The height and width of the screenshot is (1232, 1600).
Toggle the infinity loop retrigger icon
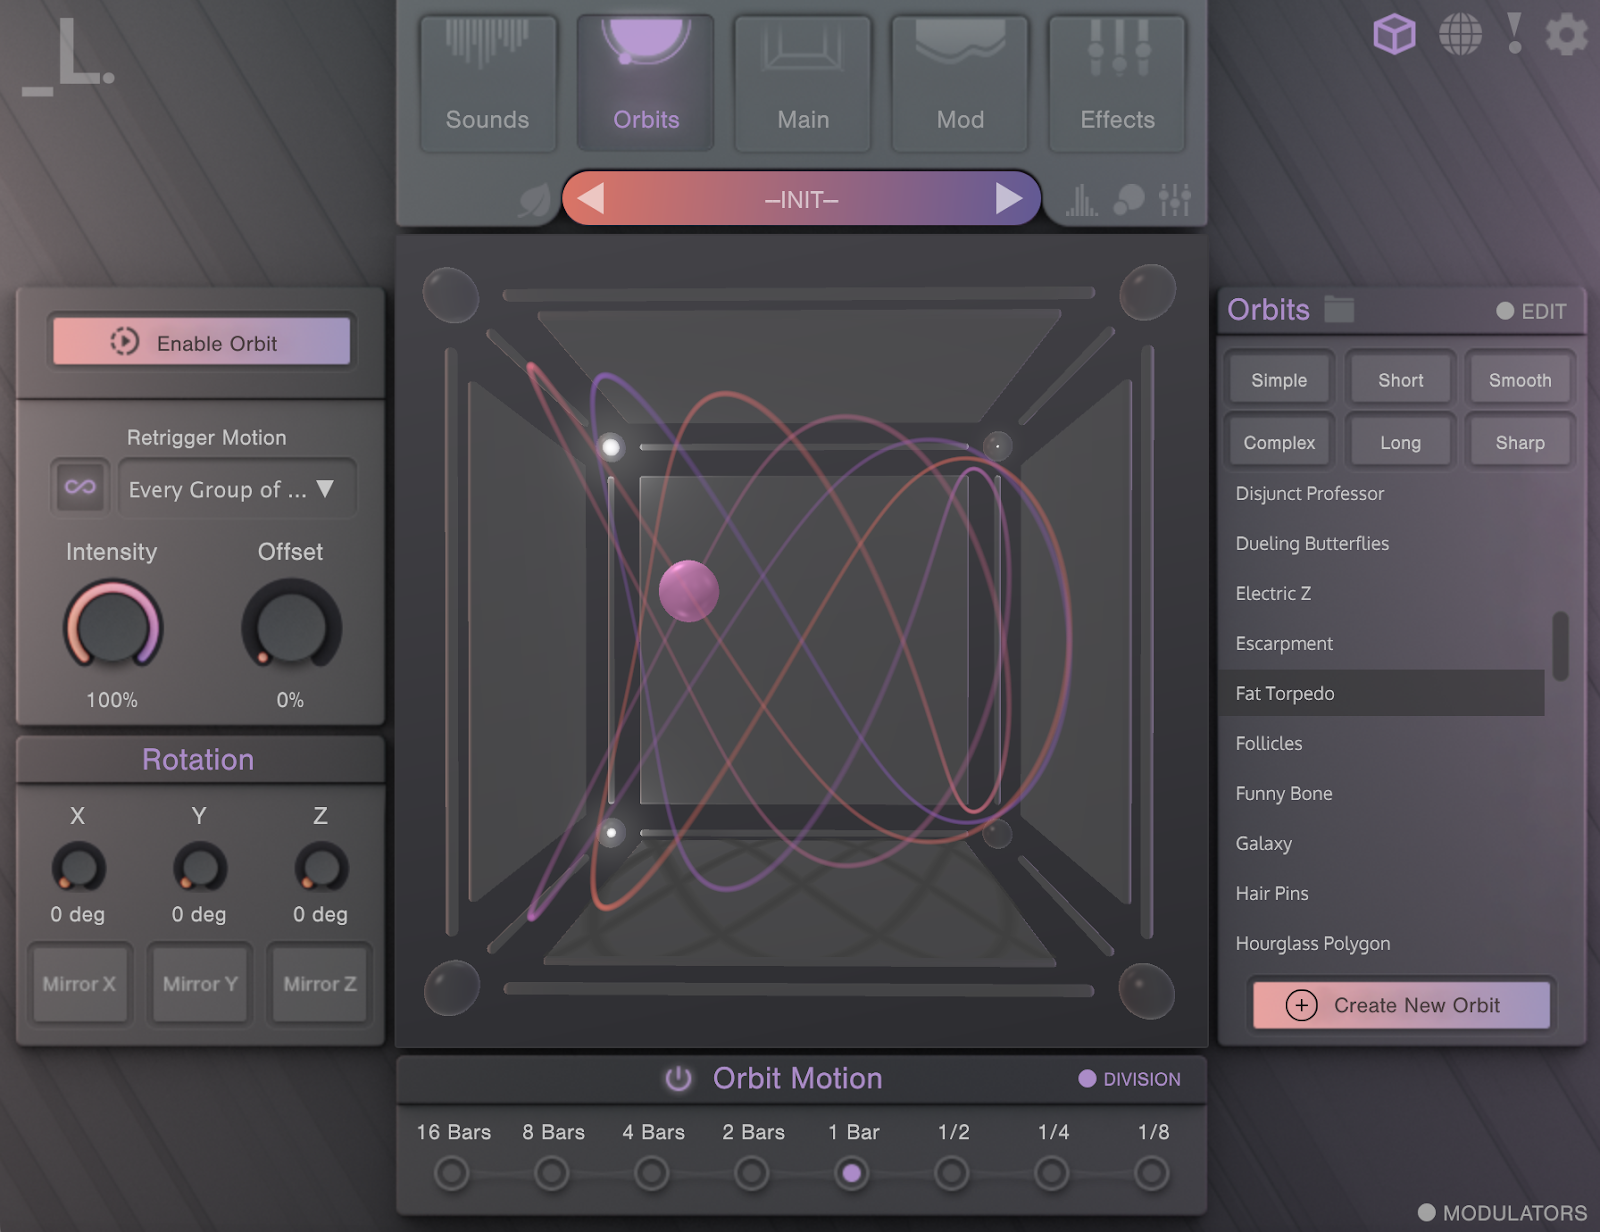[80, 488]
